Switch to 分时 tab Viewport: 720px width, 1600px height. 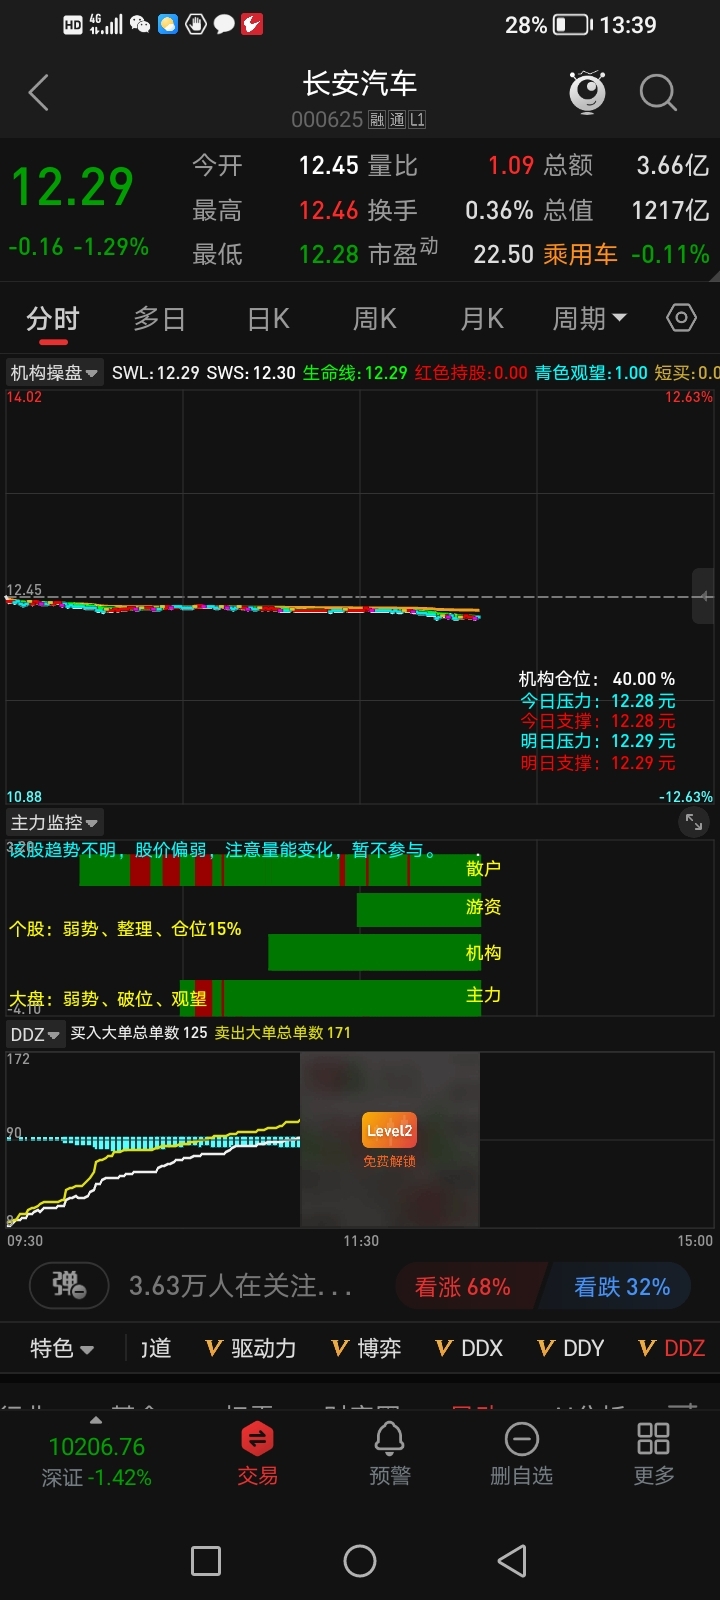click(x=53, y=318)
